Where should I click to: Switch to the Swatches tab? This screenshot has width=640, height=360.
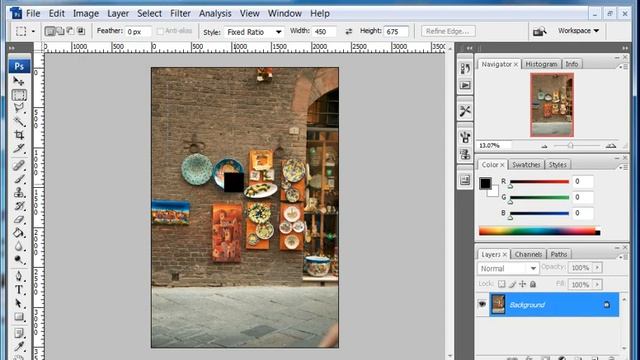point(526,164)
